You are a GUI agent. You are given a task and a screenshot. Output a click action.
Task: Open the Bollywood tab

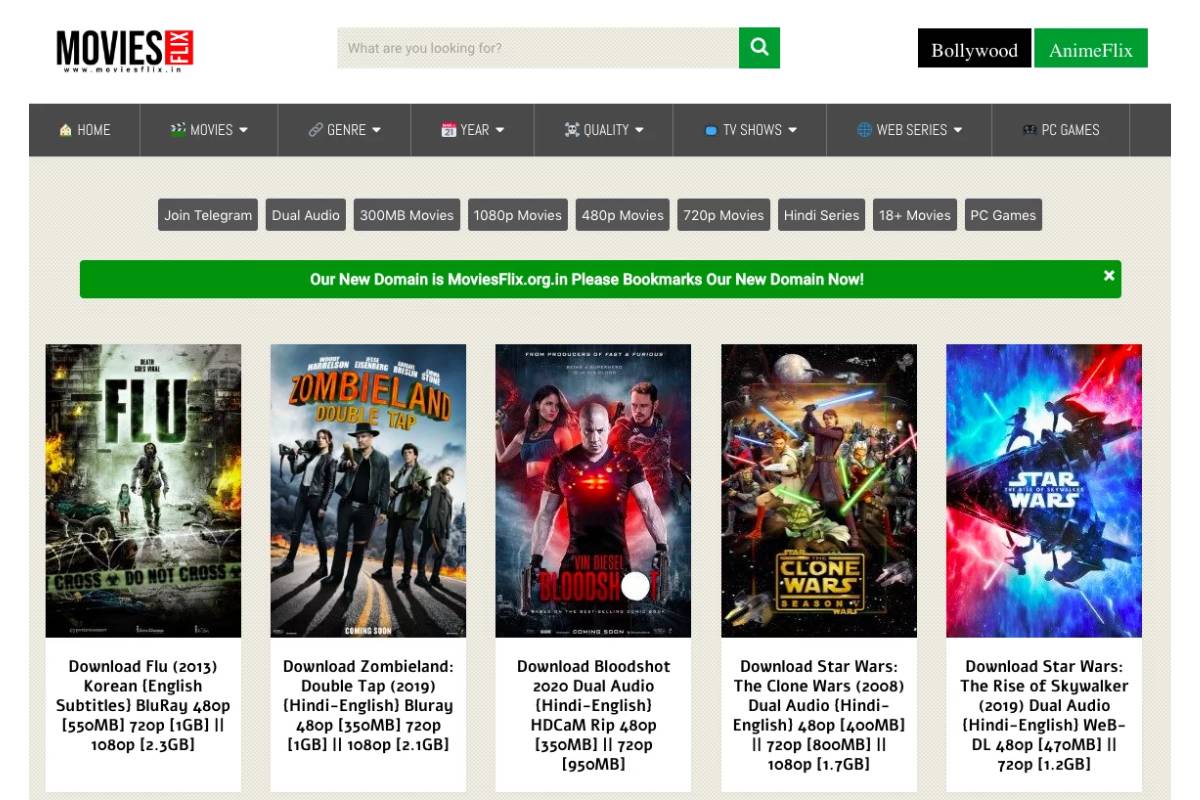[974, 49]
